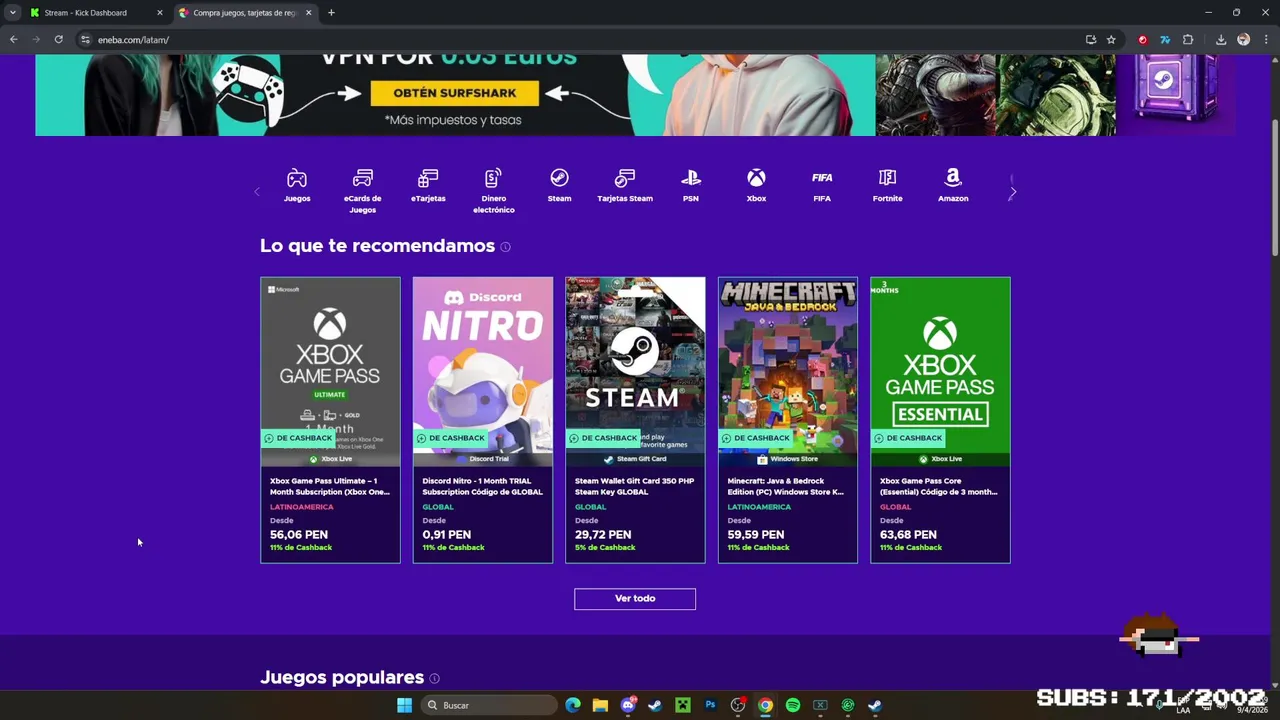Image resolution: width=1280 pixels, height=720 pixels.
Task: Open Photoshop from the taskbar
Action: [710, 705]
